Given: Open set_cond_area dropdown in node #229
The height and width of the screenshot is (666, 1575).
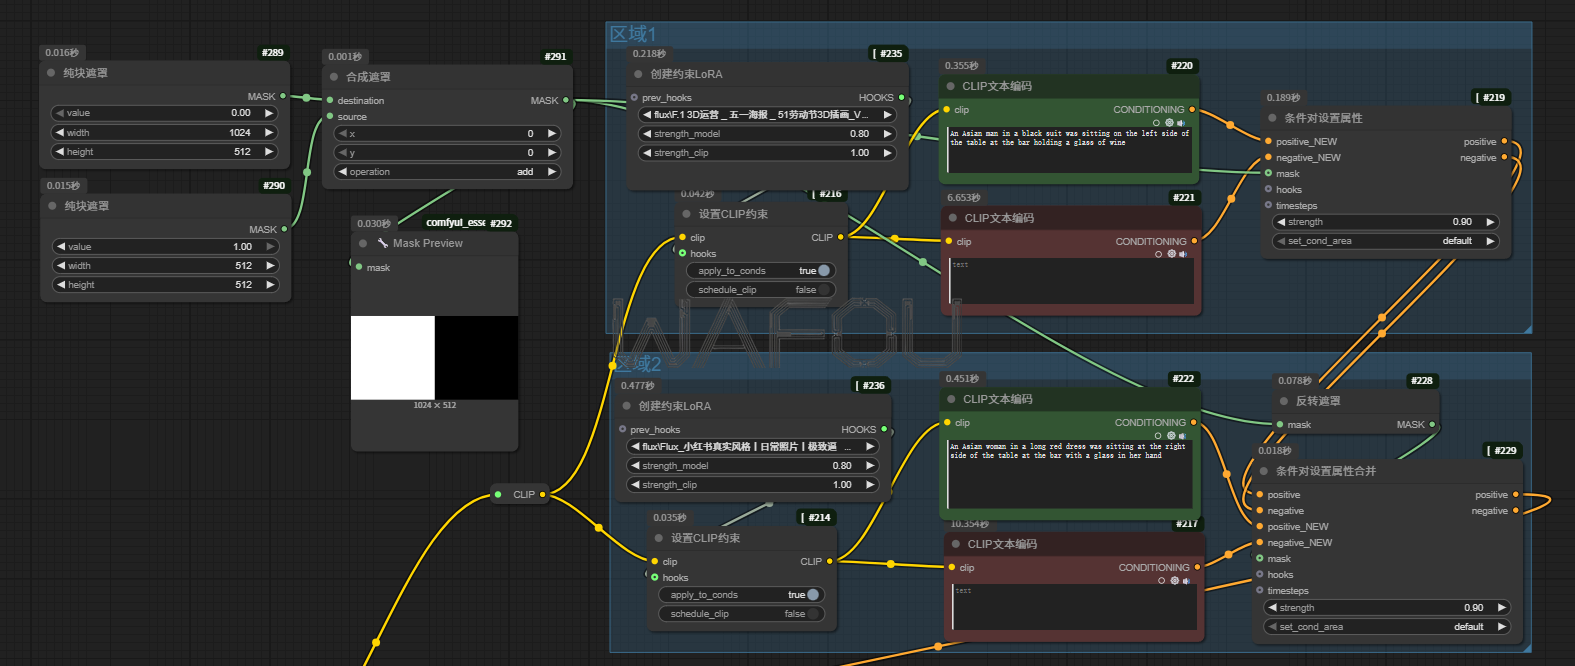Looking at the screenshot, I should [1386, 627].
